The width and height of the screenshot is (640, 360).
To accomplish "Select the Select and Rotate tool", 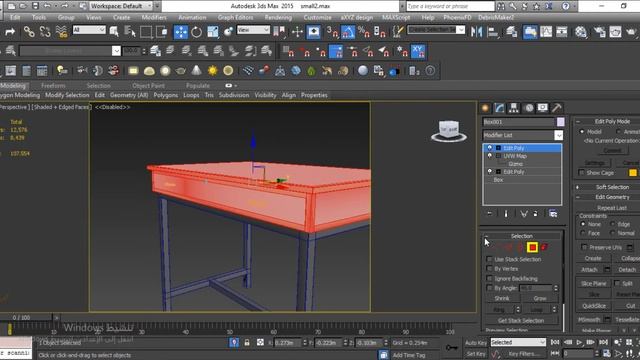I will pyautogui.click(x=196, y=32).
